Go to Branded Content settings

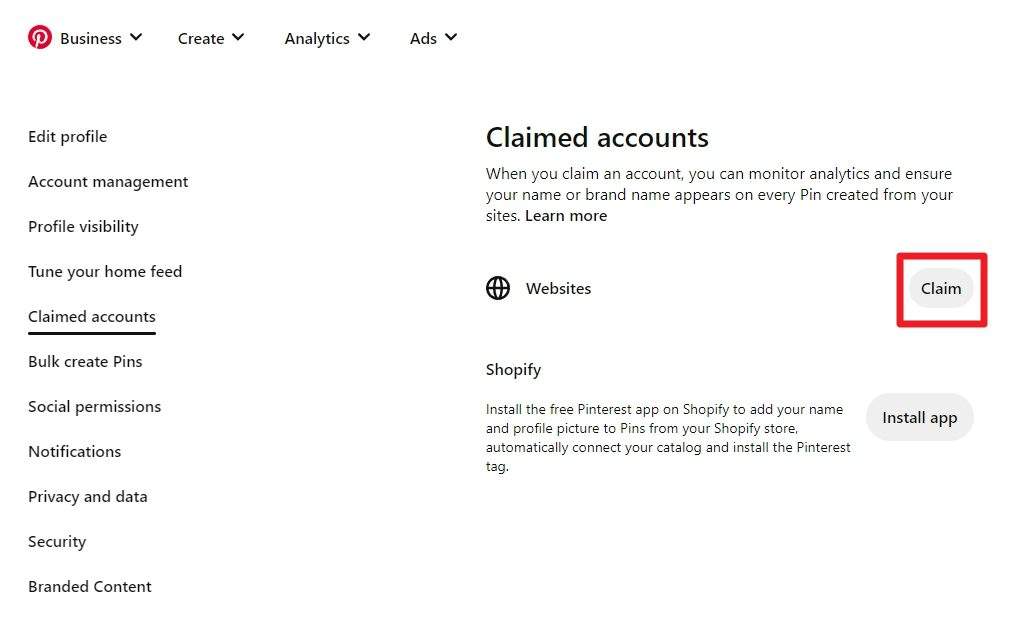pos(90,586)
